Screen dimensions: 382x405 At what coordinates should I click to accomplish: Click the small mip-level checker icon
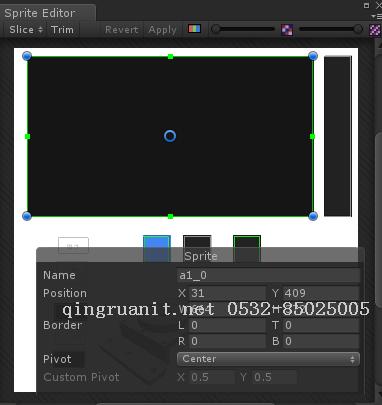pos(287,30)
